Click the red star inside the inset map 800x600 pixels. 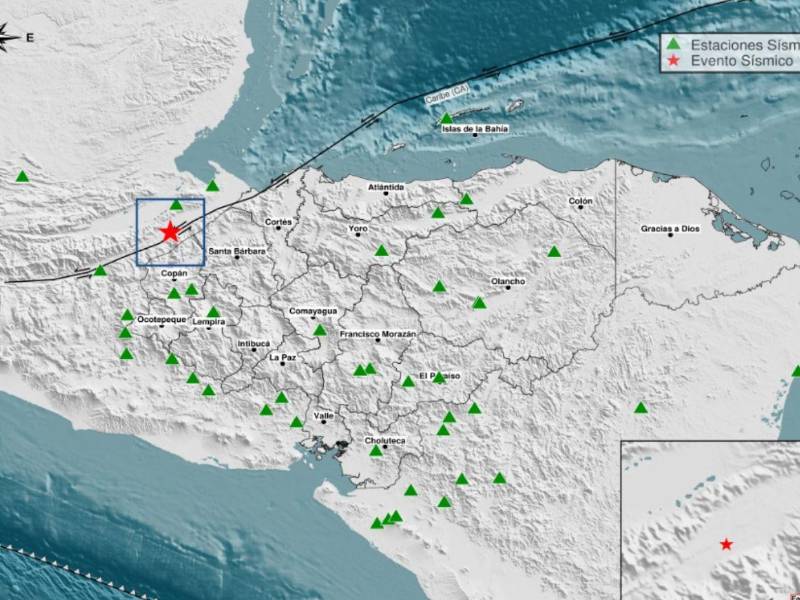click(x=726, y=546)
